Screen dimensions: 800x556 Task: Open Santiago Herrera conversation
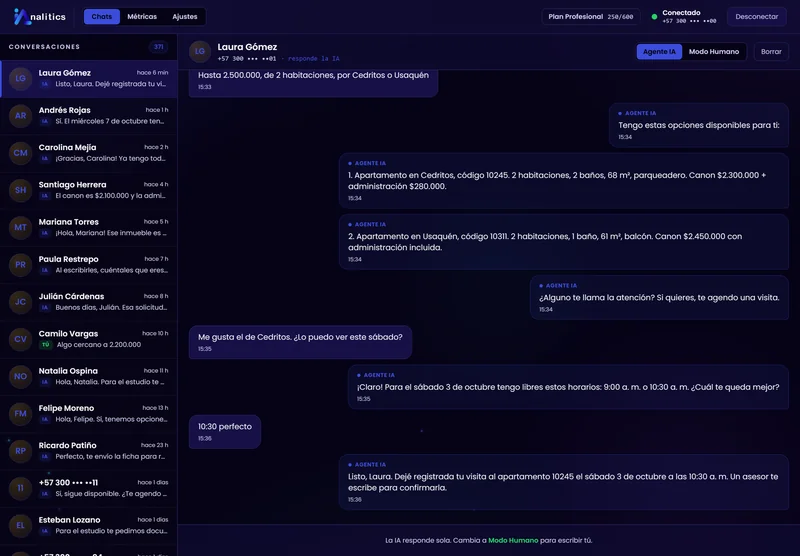[89, 191]
